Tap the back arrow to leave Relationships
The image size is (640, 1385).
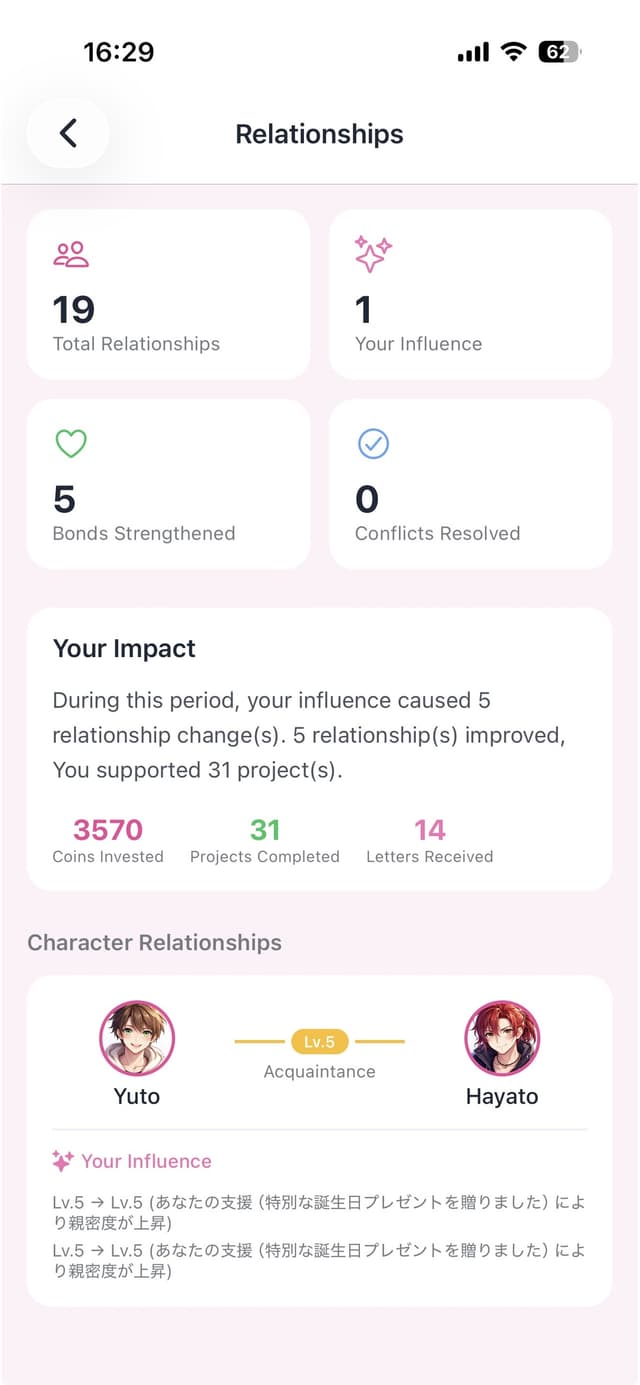click(67, 133)
